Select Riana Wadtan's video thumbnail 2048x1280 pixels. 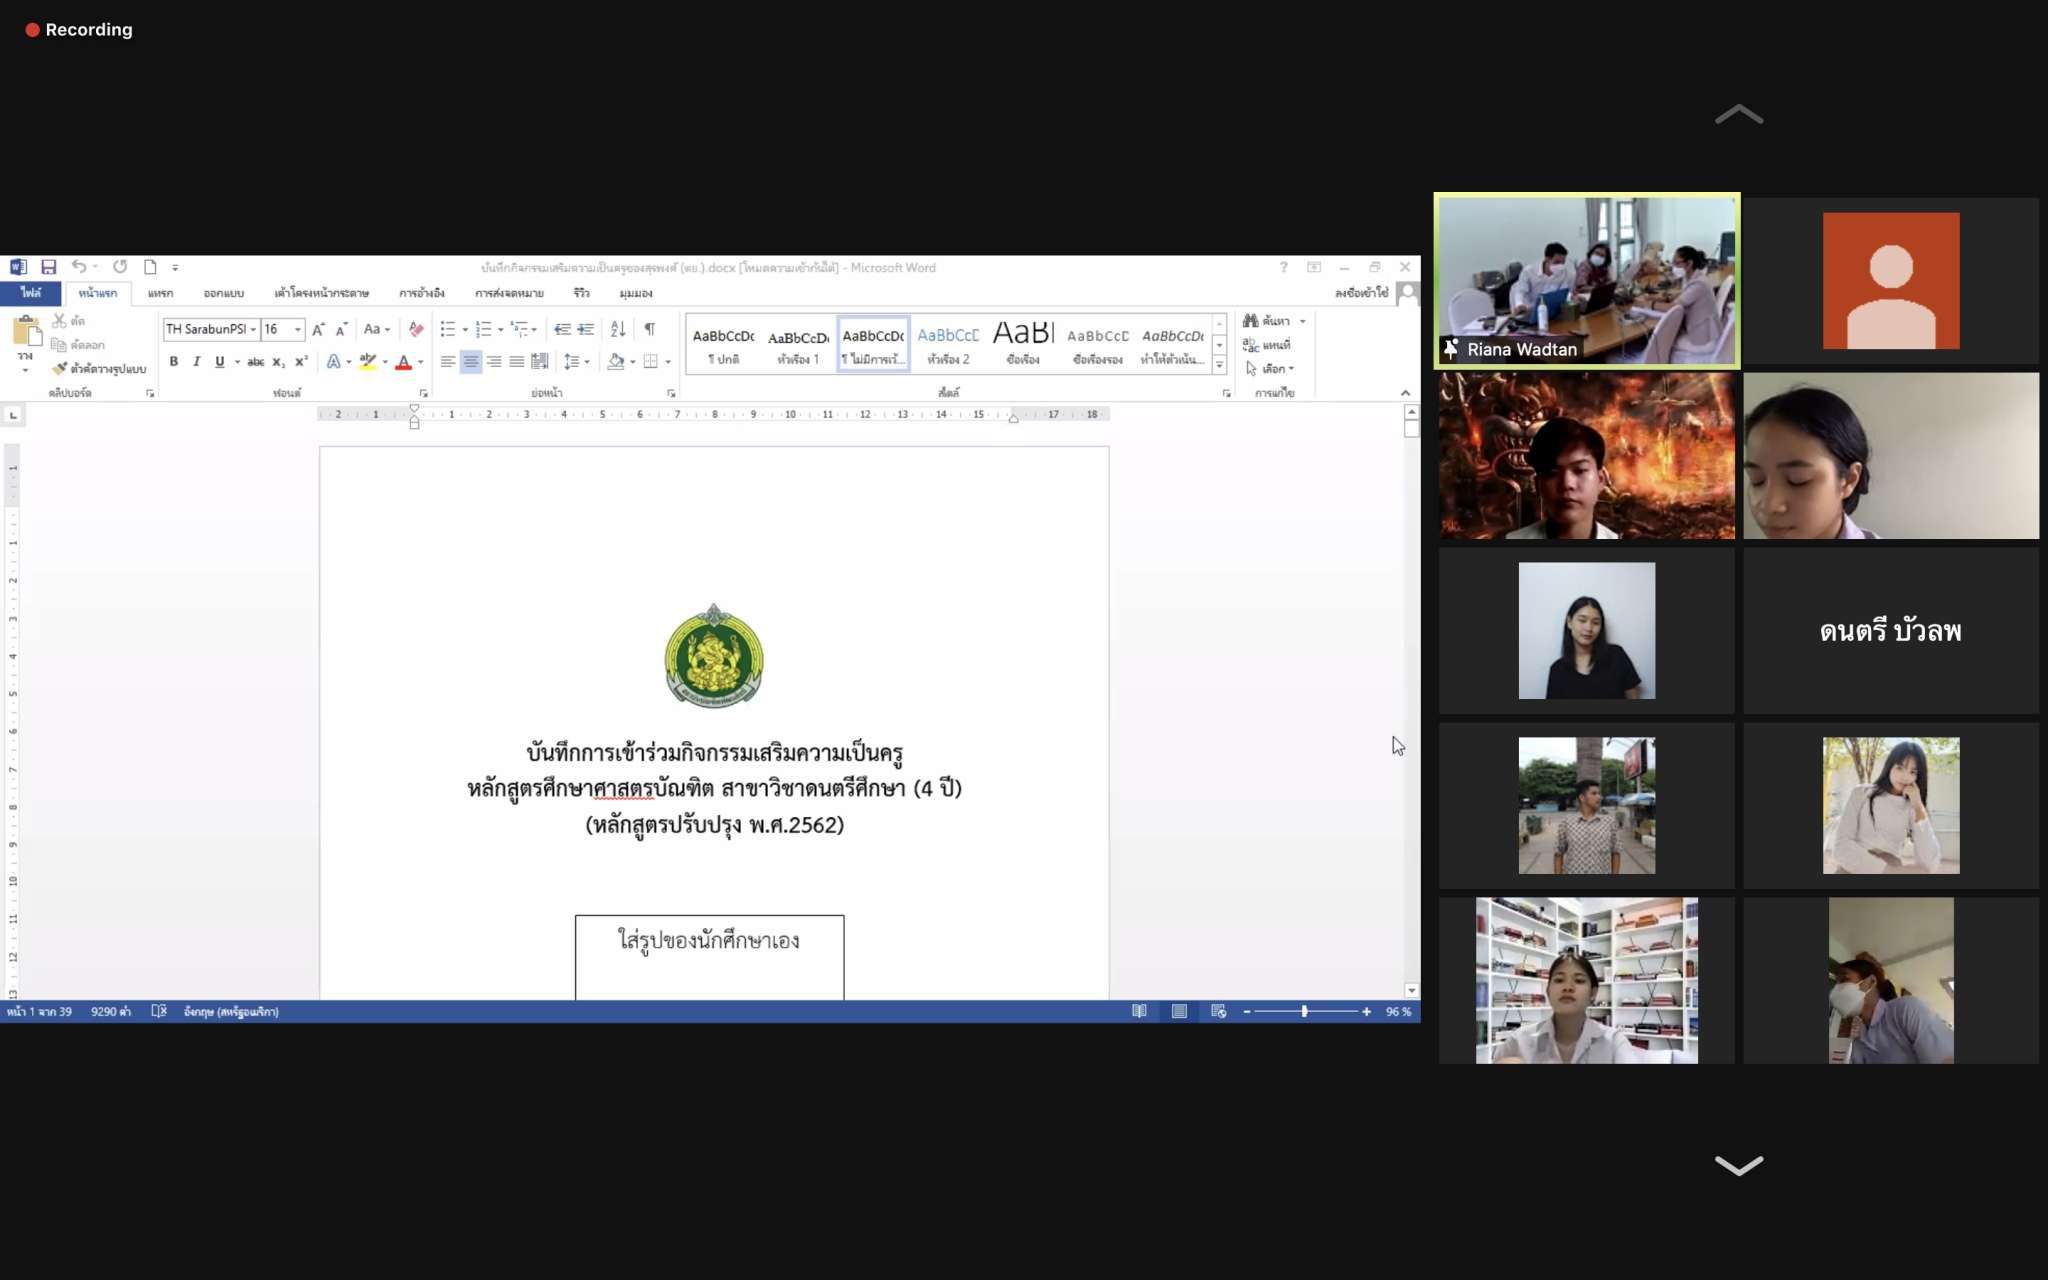[1586, 280]
